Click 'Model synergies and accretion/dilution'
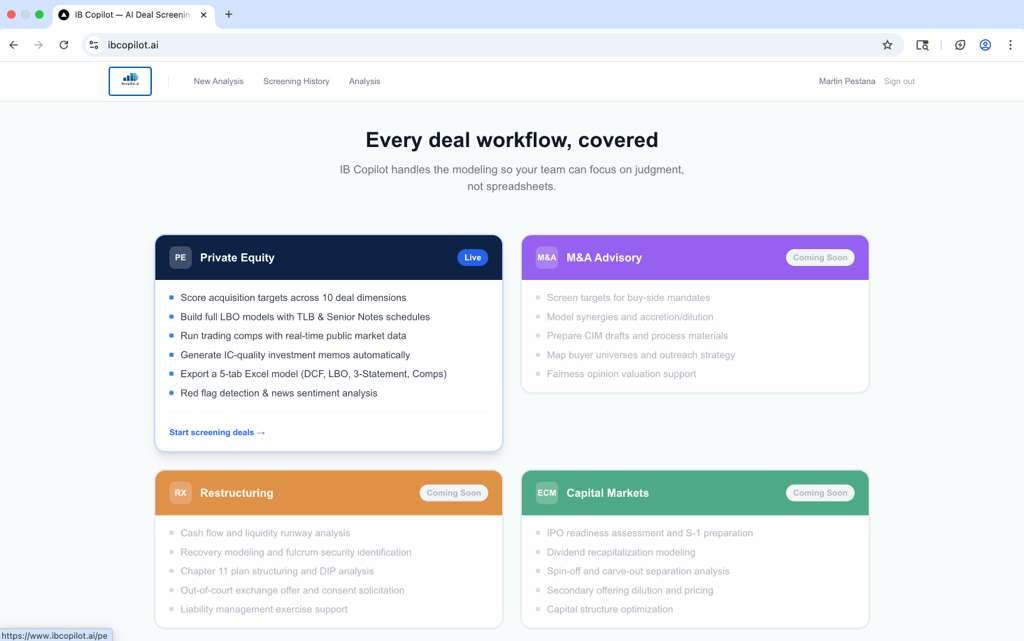The height and width of the screenshot is (641, 1024). 630,317
